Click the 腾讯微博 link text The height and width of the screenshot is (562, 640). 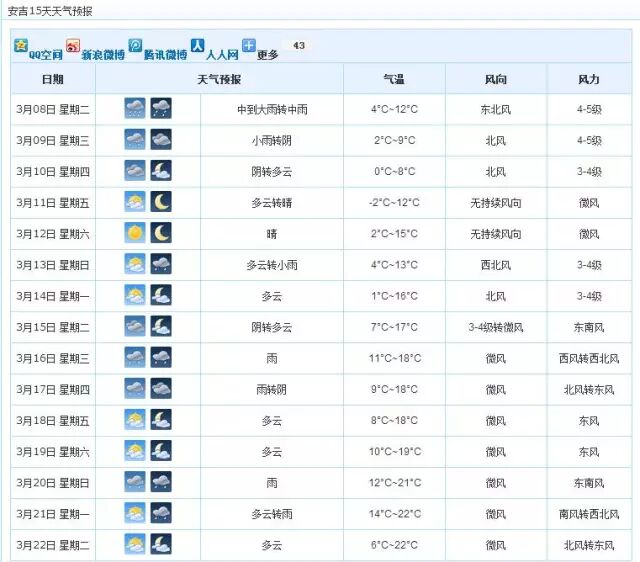click(165, 55)
